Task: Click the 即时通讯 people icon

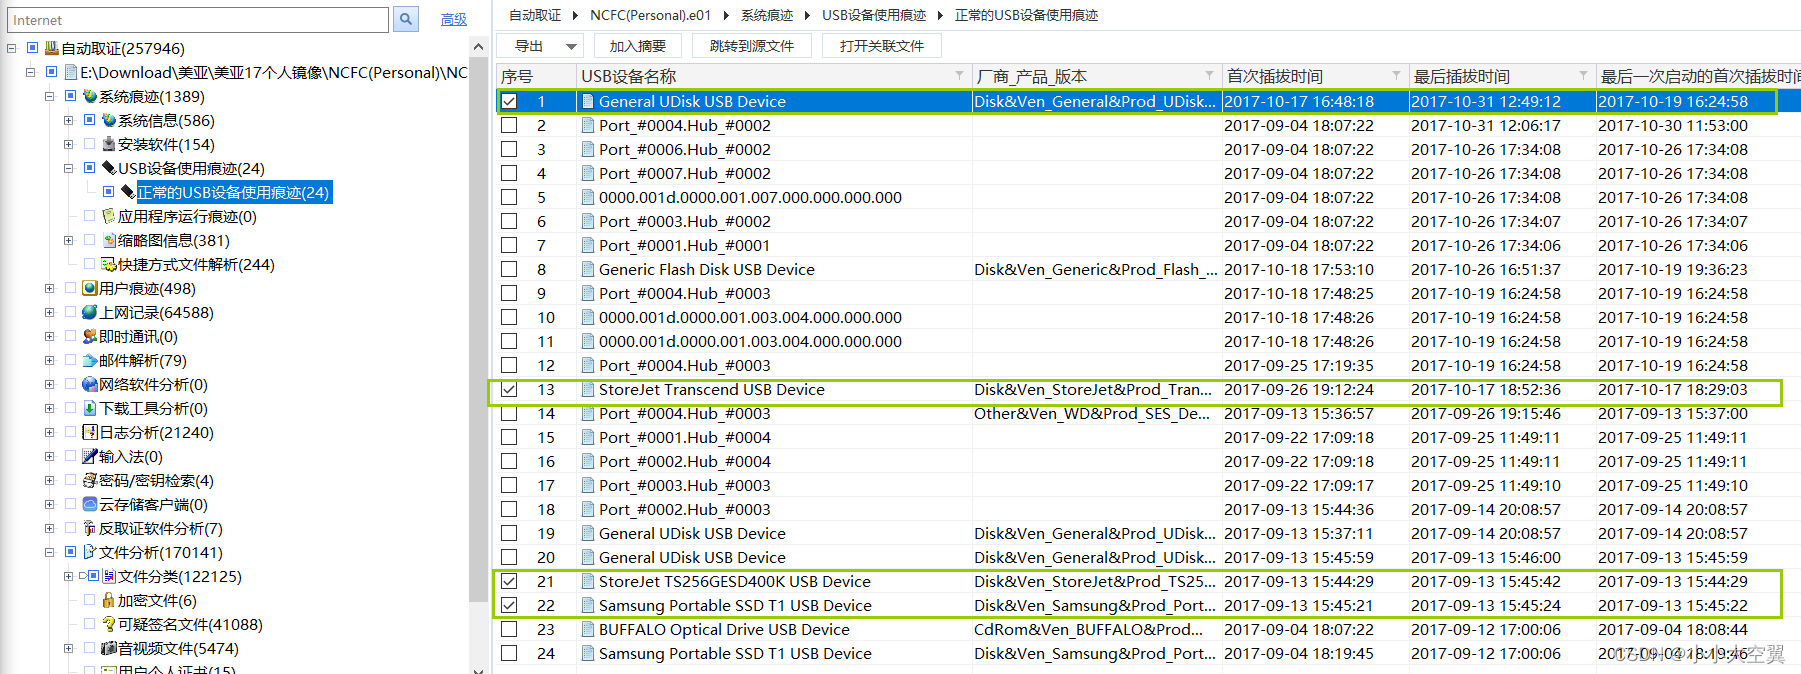Action: pyautogui.click(x=90, y=336)
